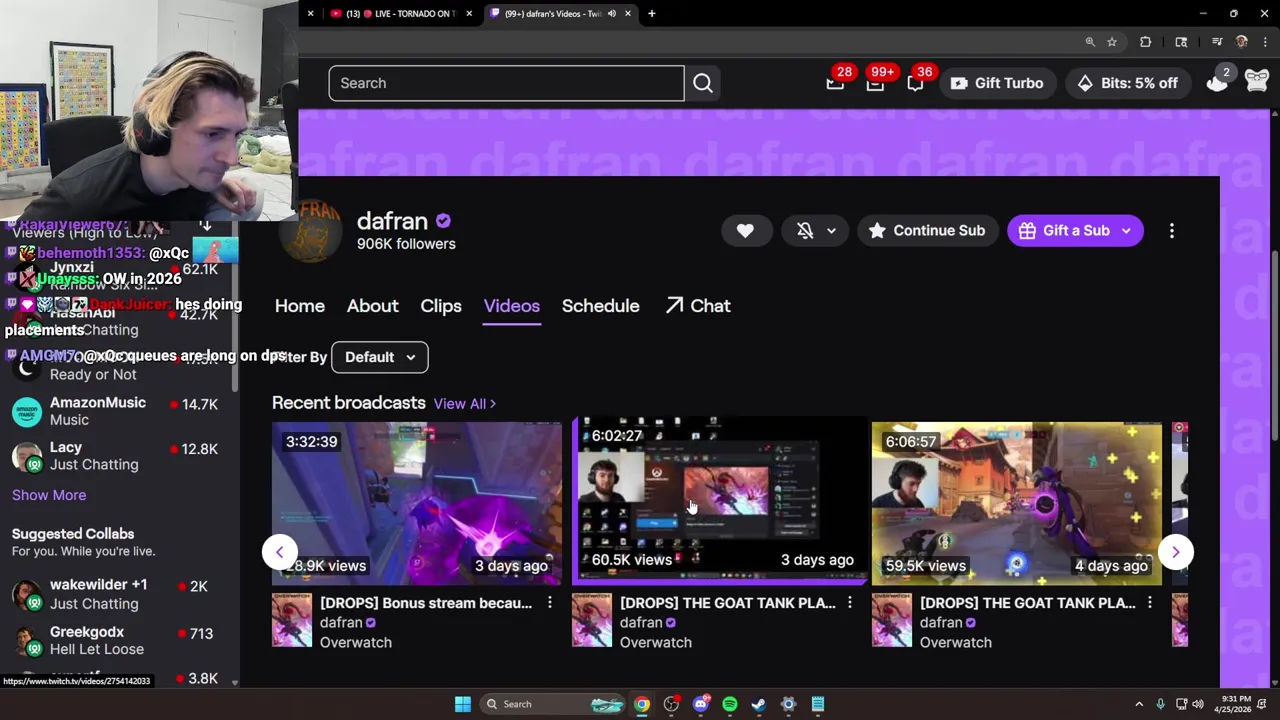Viewport: 1280px width, 720px height.
Task: Select the Videos tab
Action: (512, 306)
